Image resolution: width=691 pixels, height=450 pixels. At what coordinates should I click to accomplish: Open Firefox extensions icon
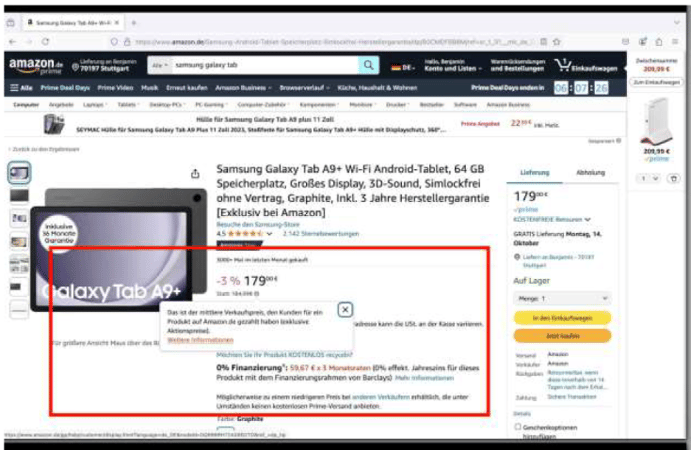tap(659, 42)
